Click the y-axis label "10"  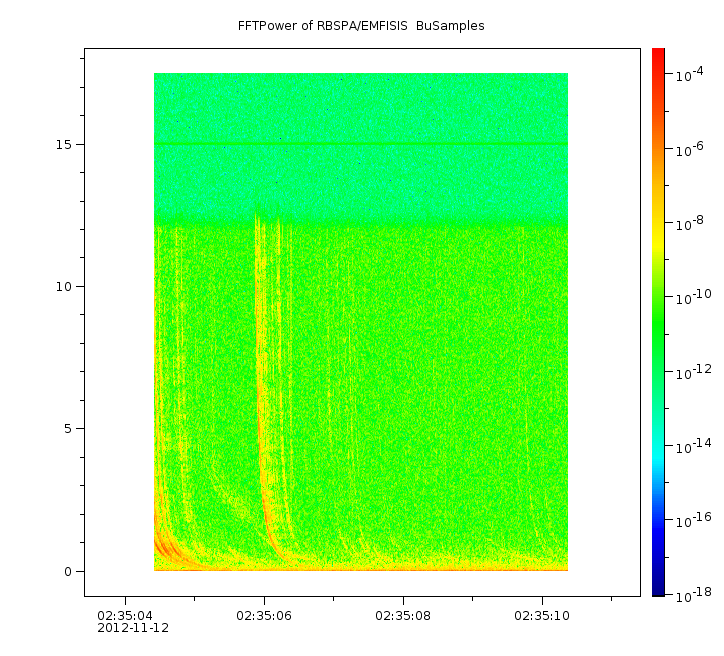pos(64,287)
